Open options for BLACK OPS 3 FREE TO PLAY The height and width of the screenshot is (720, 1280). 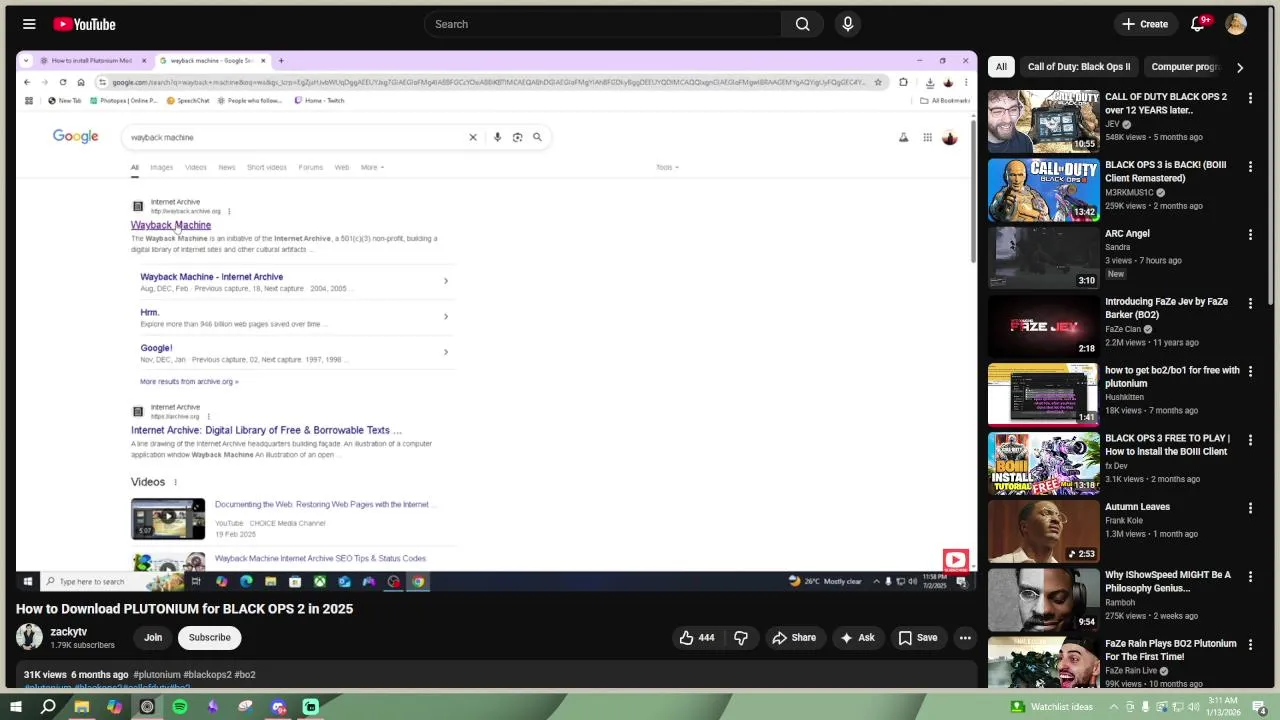[1250, 439]
